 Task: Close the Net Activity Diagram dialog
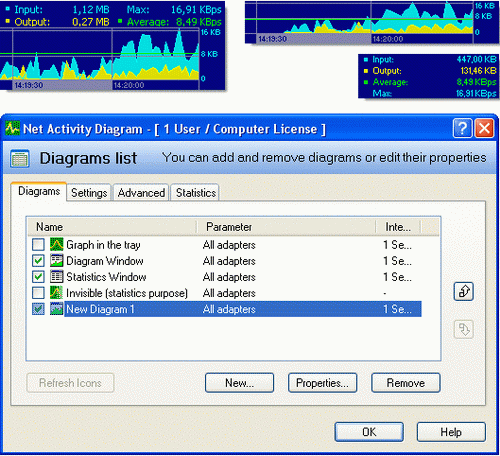484,128
